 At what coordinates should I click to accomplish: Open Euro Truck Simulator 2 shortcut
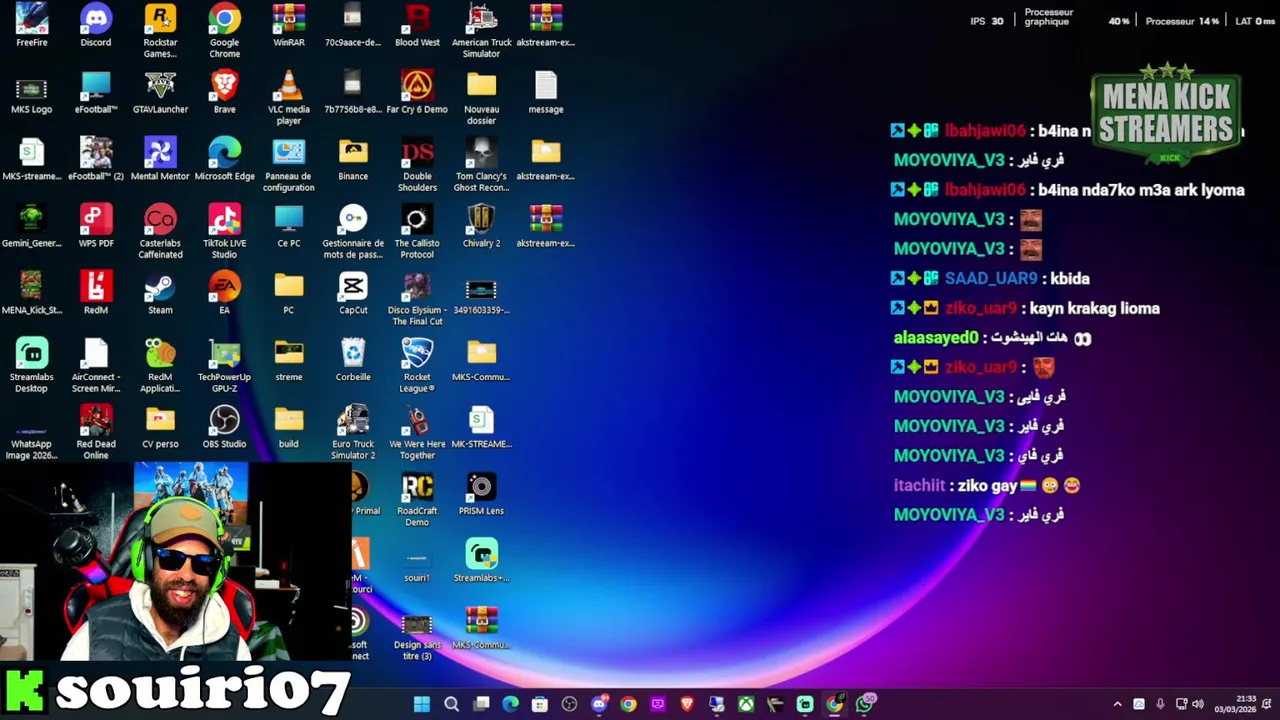tap(353, 433)
